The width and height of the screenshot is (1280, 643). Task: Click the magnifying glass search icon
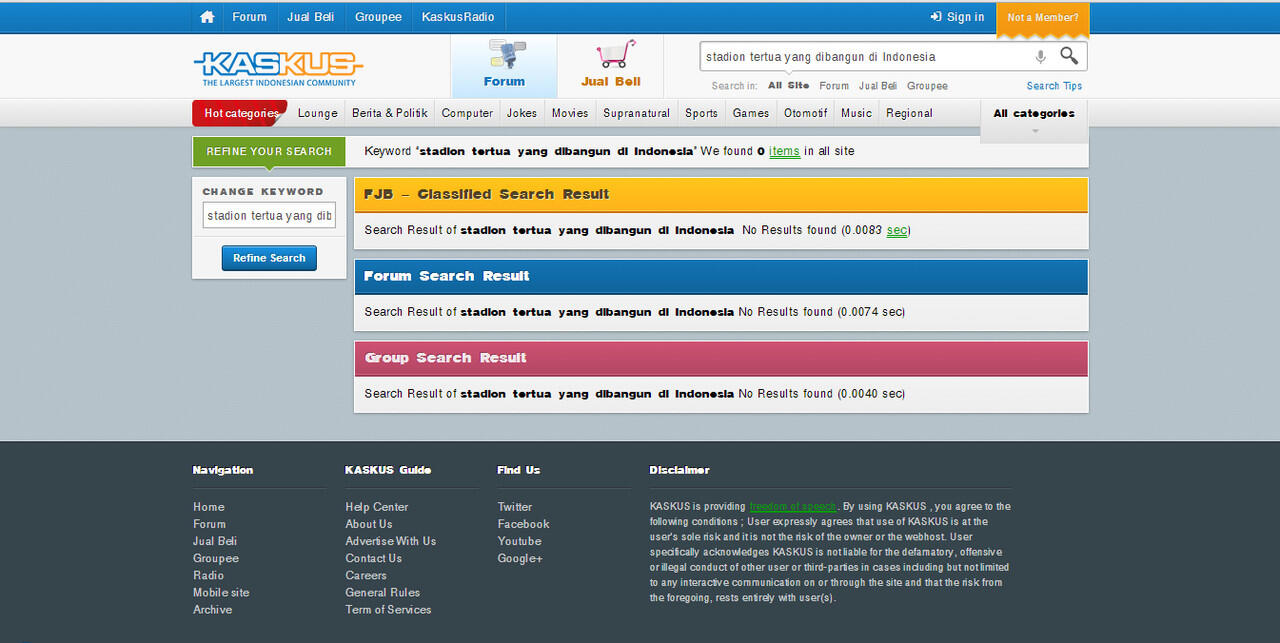click(x=1069, y=56)
